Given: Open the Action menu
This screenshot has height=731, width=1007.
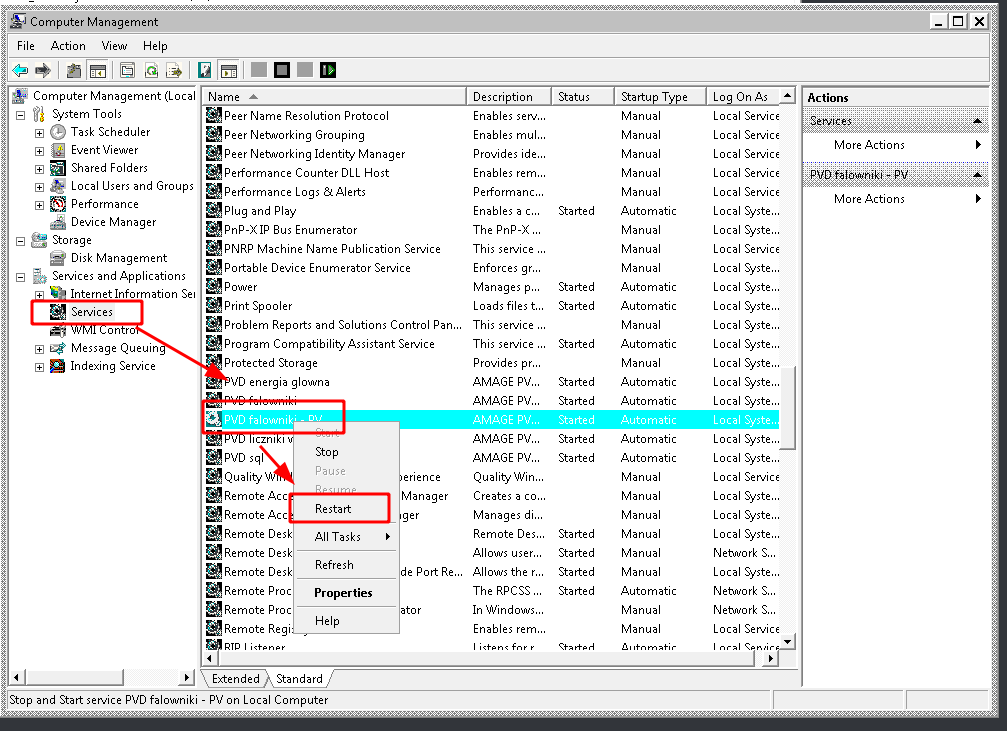Looking at the screenshot, I should [x=68, y=46].
